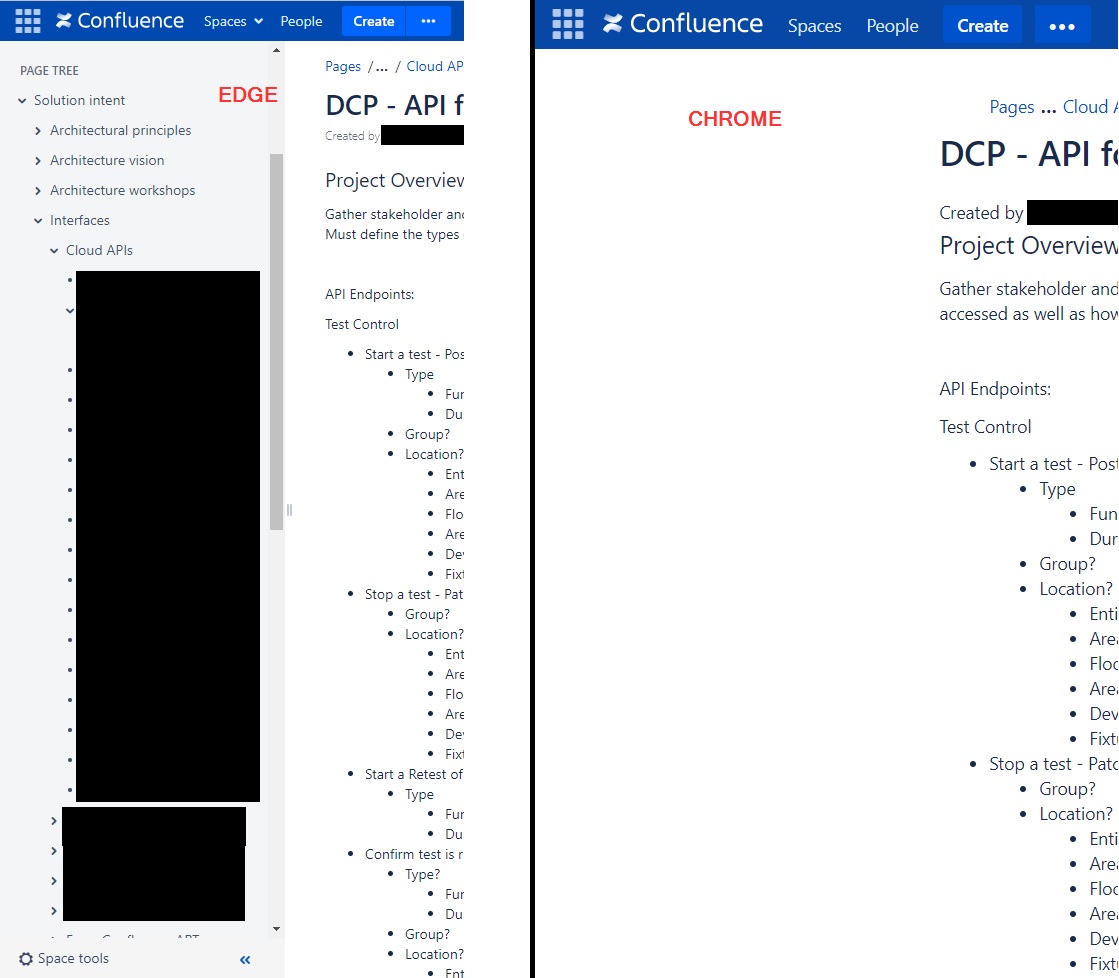Open Spaces menu in Chrome window
Viewport: 1119px width, 978px height.
tap(814, 26)
